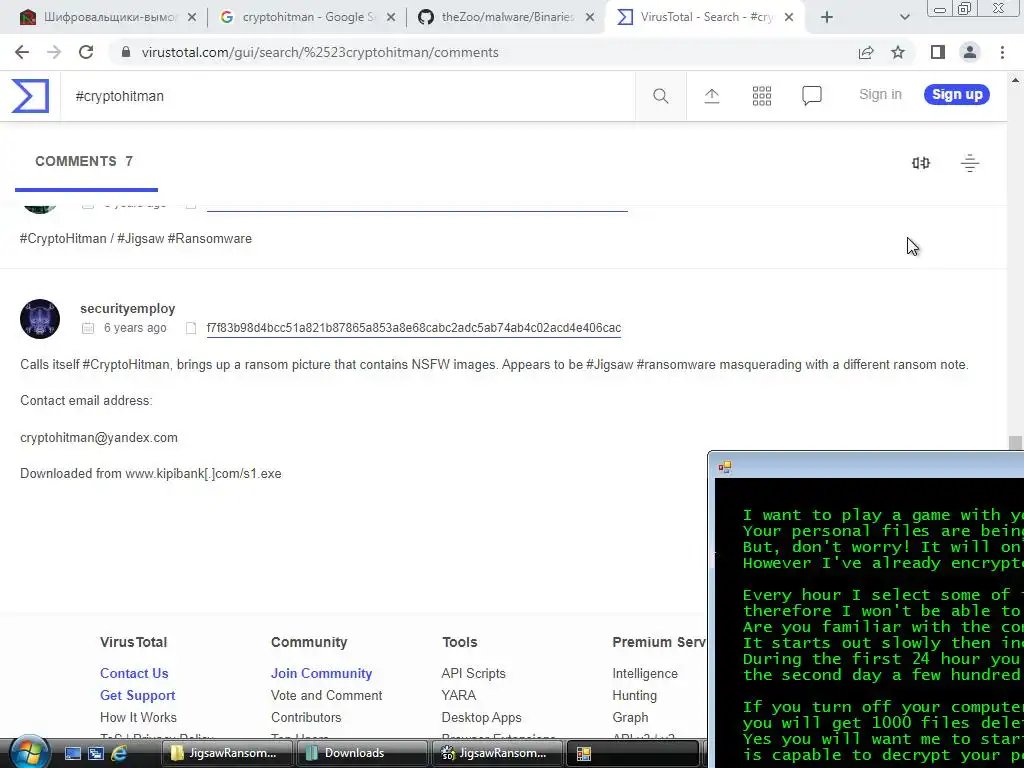The height and width of the screenshot is (768, 1024).
Task: Reload the page with refresh icon
Action: [x=86, y=52]
